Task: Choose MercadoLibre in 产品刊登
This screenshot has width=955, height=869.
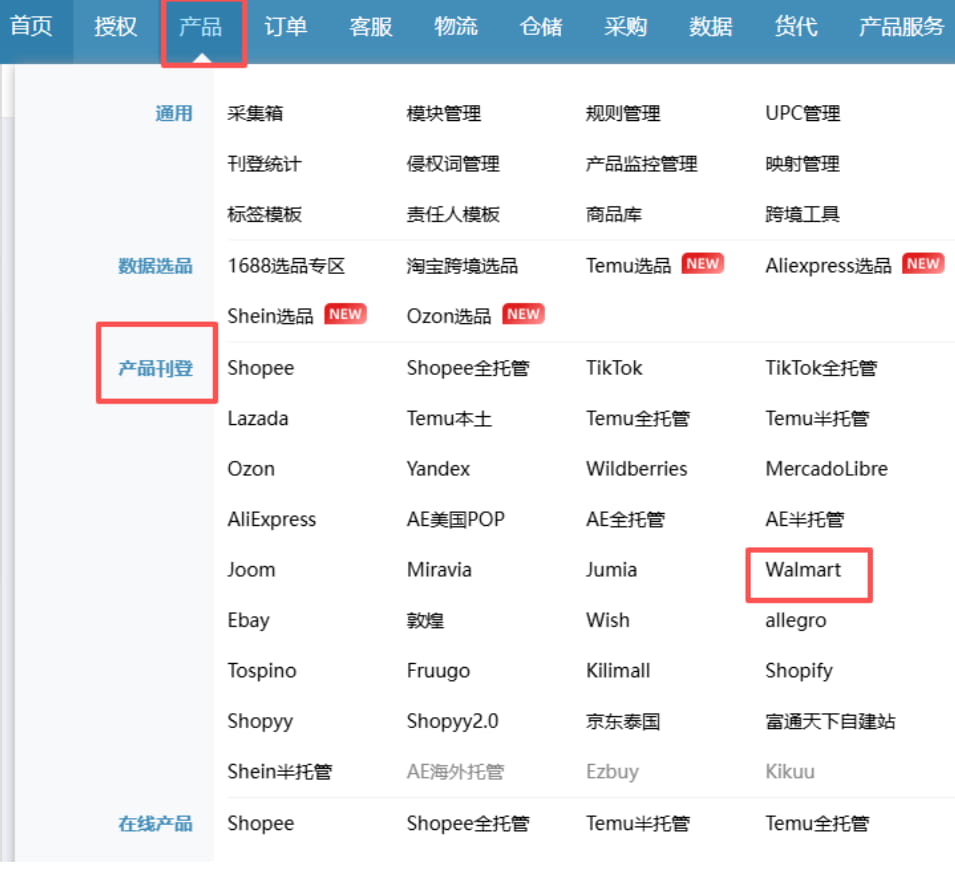Action: click(826, 469)
